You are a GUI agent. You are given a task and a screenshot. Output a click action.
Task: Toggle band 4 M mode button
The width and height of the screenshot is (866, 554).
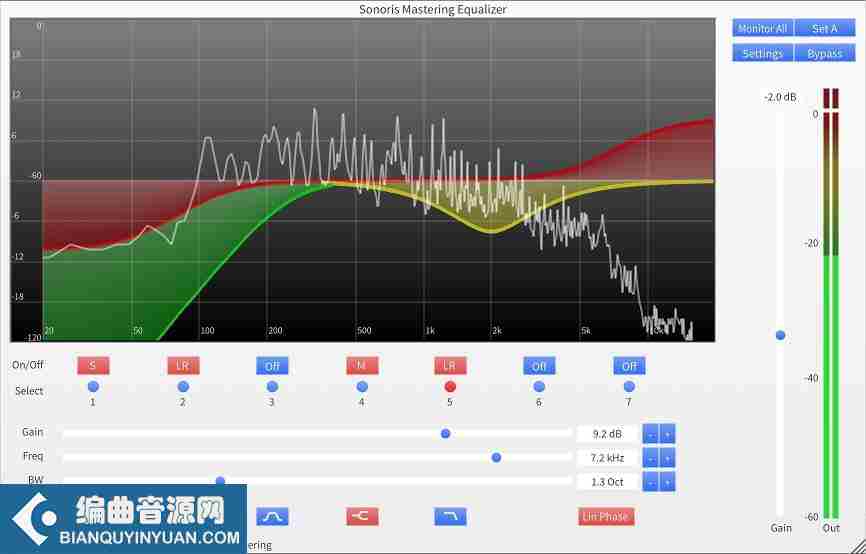(x=362, y=365)
